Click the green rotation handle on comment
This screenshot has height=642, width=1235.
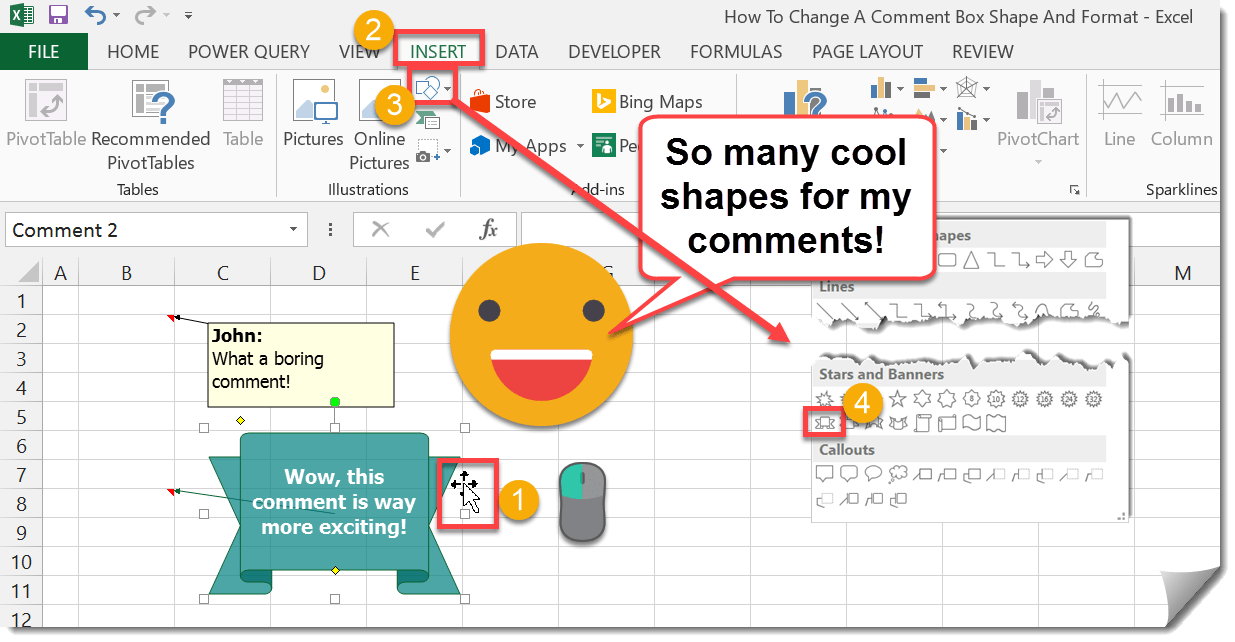click(x=335, y=402)
